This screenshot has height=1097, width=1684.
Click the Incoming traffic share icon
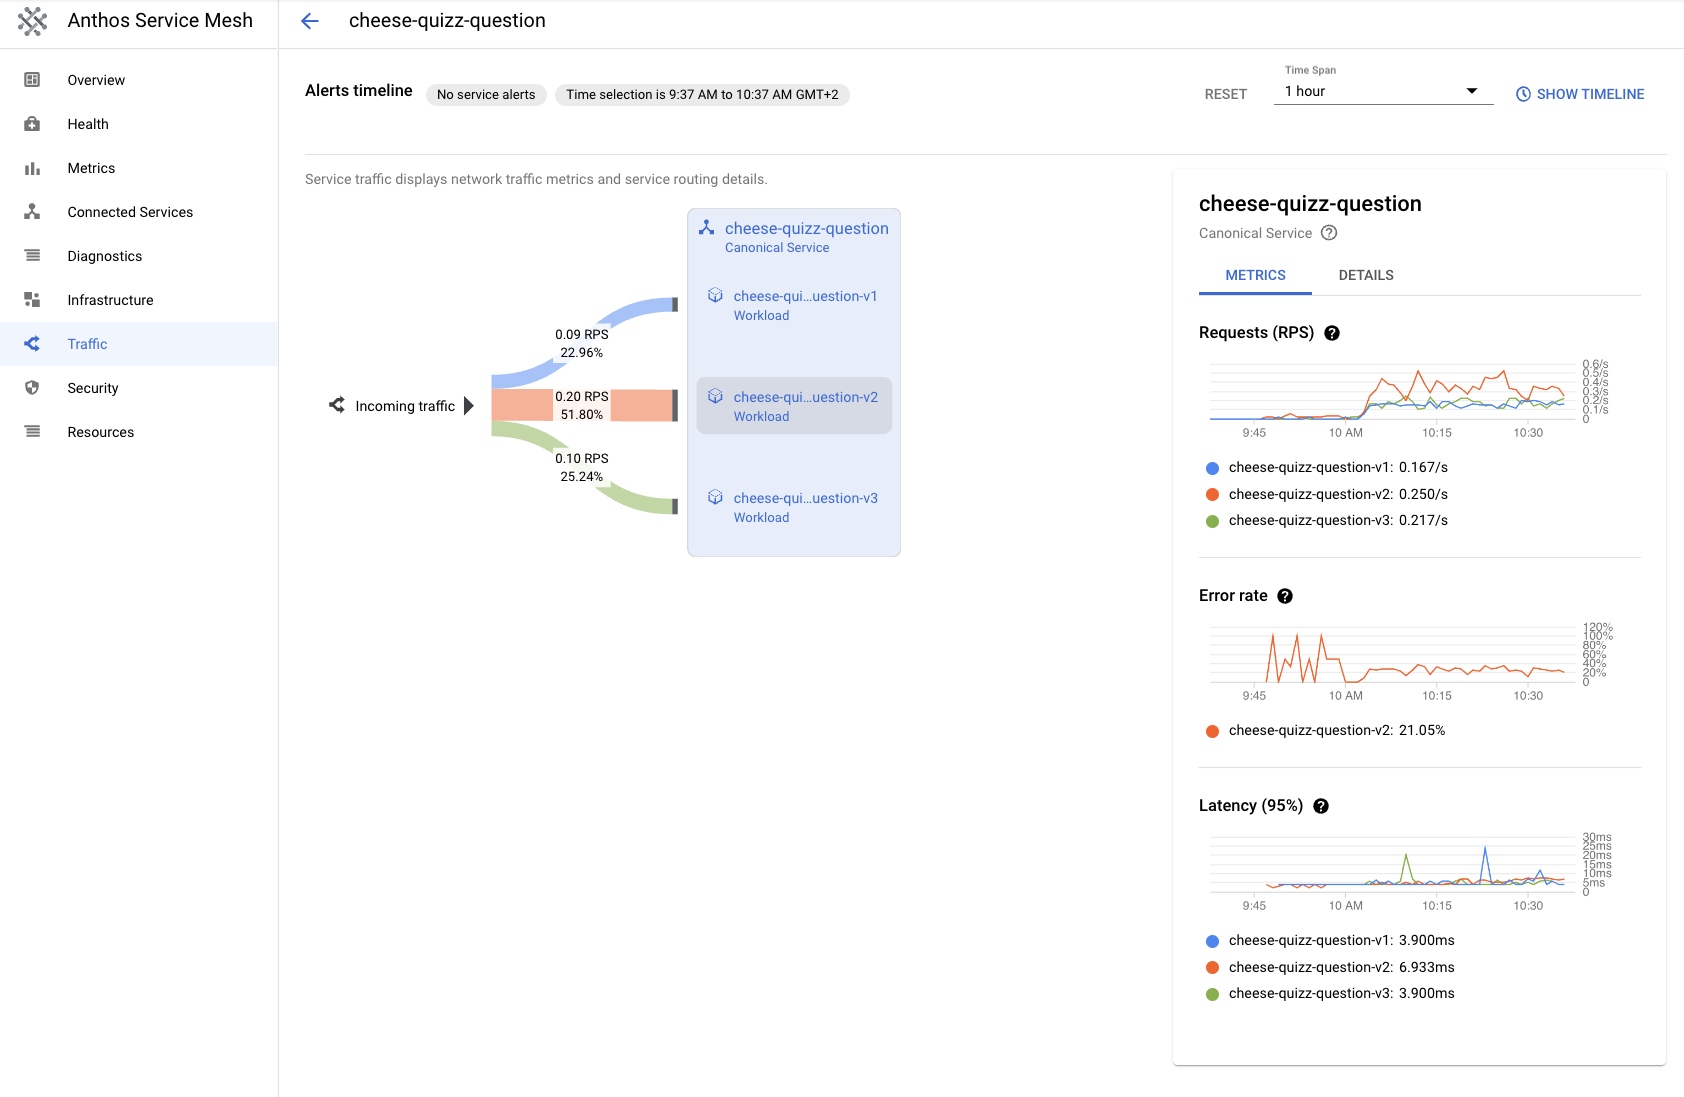337,405
